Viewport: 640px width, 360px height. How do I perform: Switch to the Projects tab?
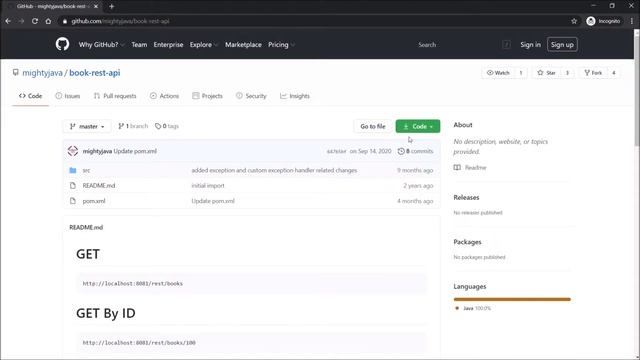click(x=207, y=96)
